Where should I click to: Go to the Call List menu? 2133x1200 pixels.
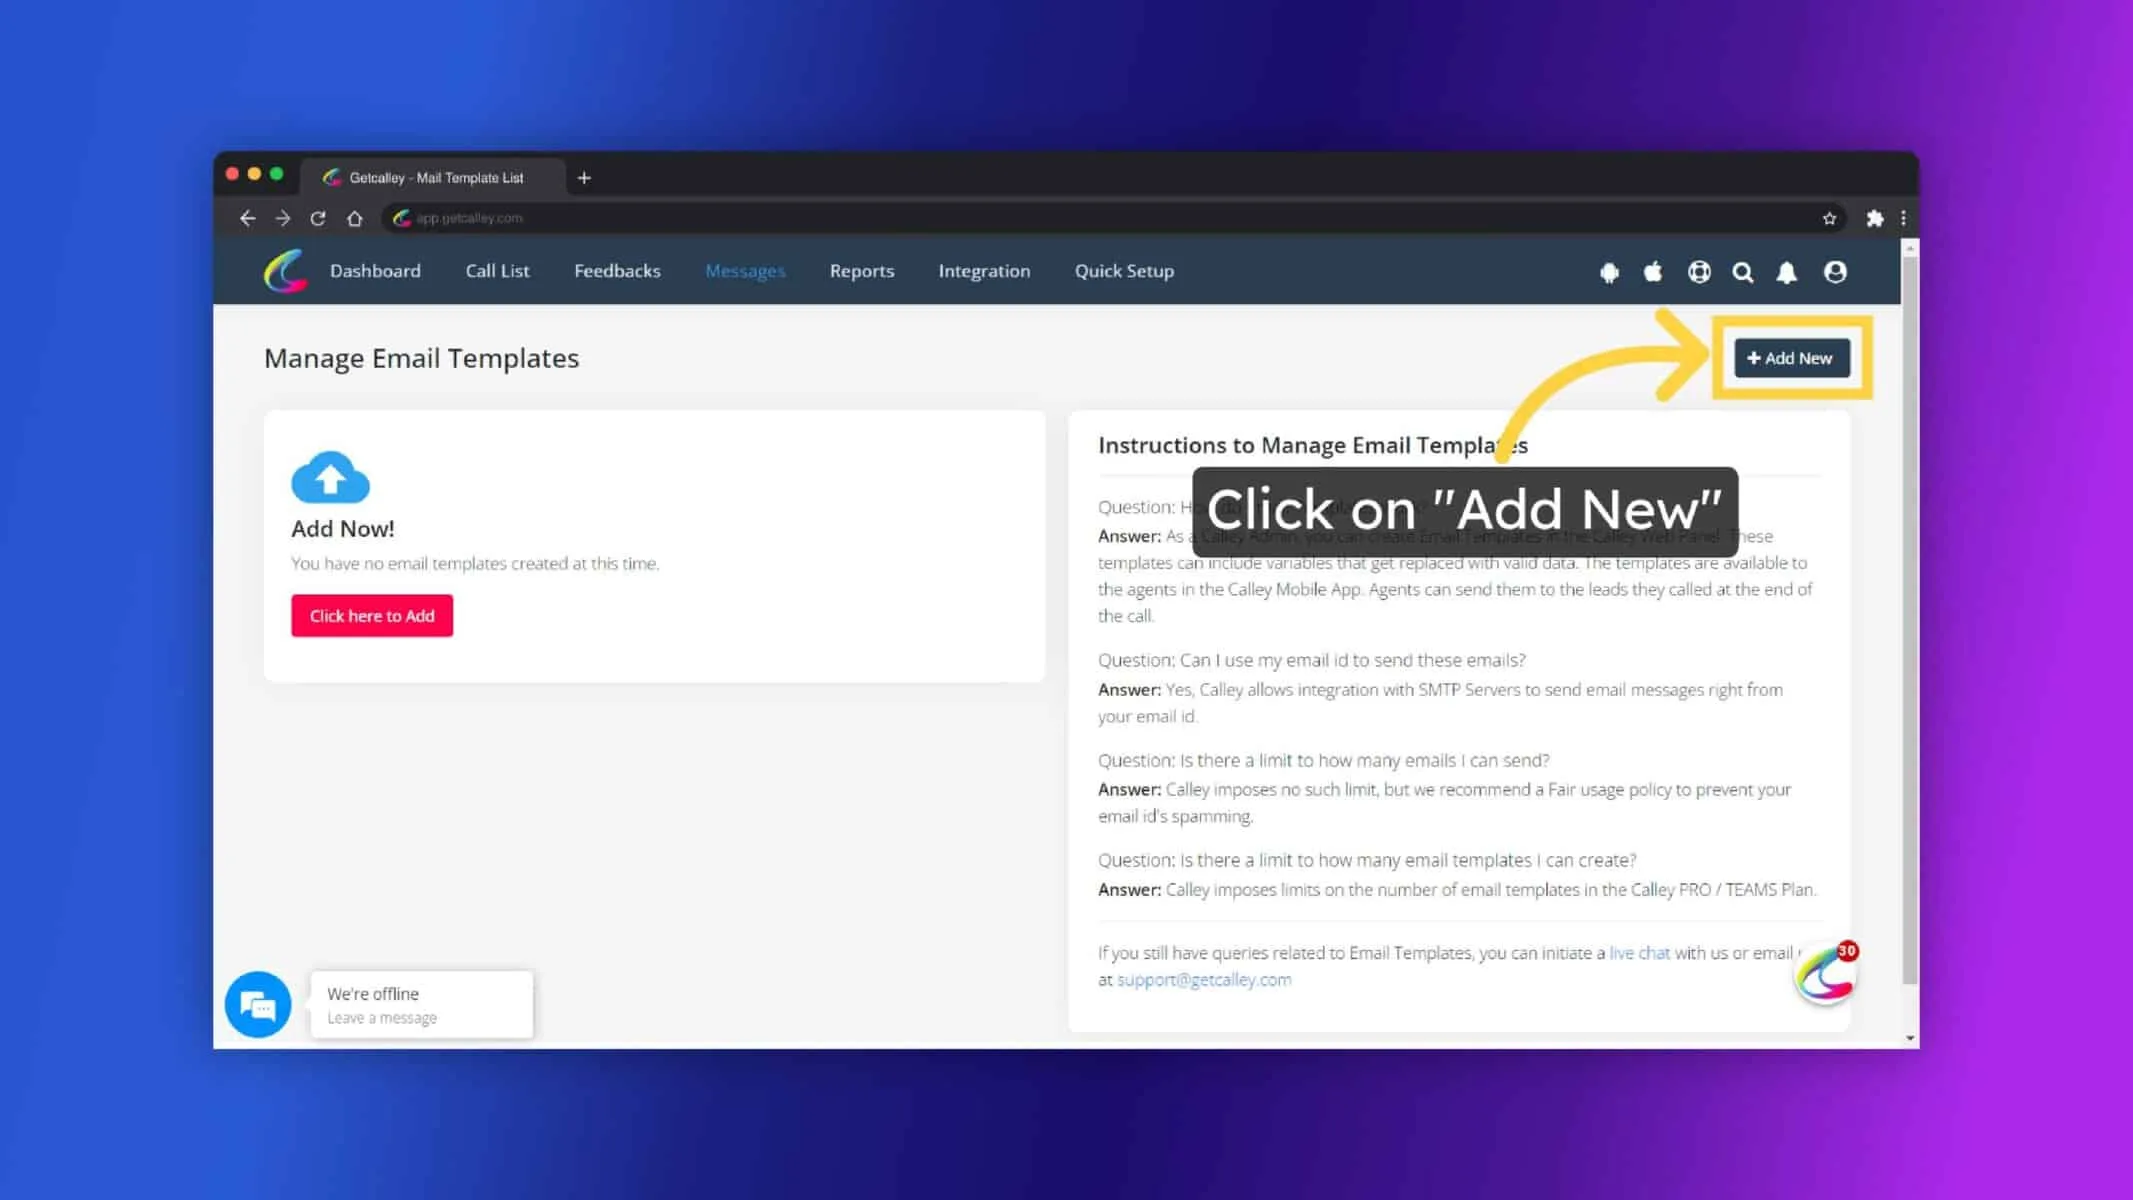497,271
